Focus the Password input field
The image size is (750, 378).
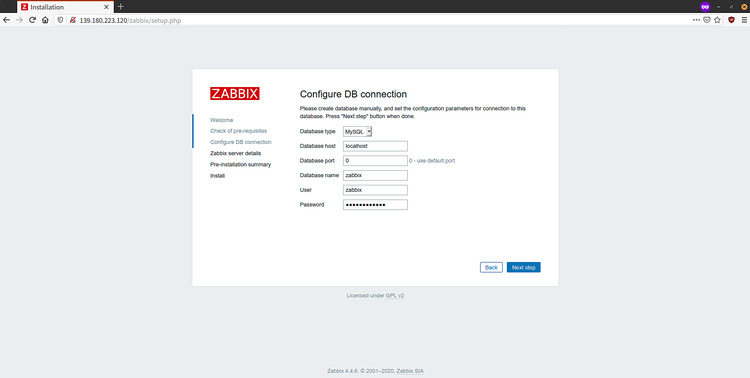[x=375, y=205]
